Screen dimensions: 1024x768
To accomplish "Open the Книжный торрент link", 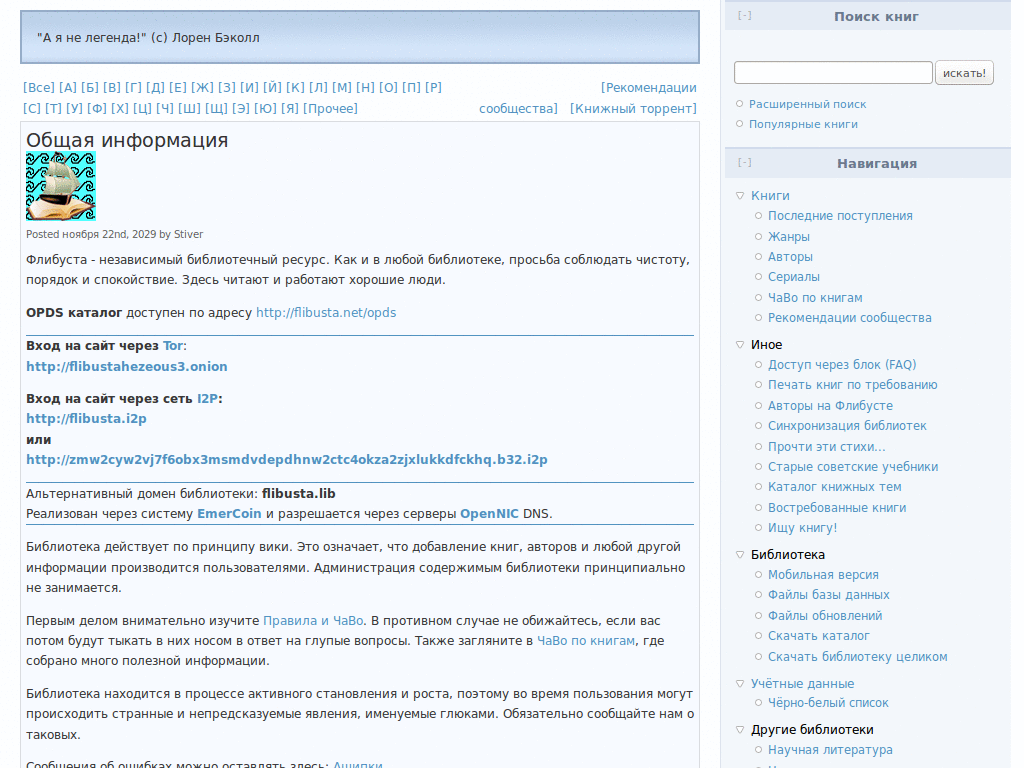I will [633, 108].
